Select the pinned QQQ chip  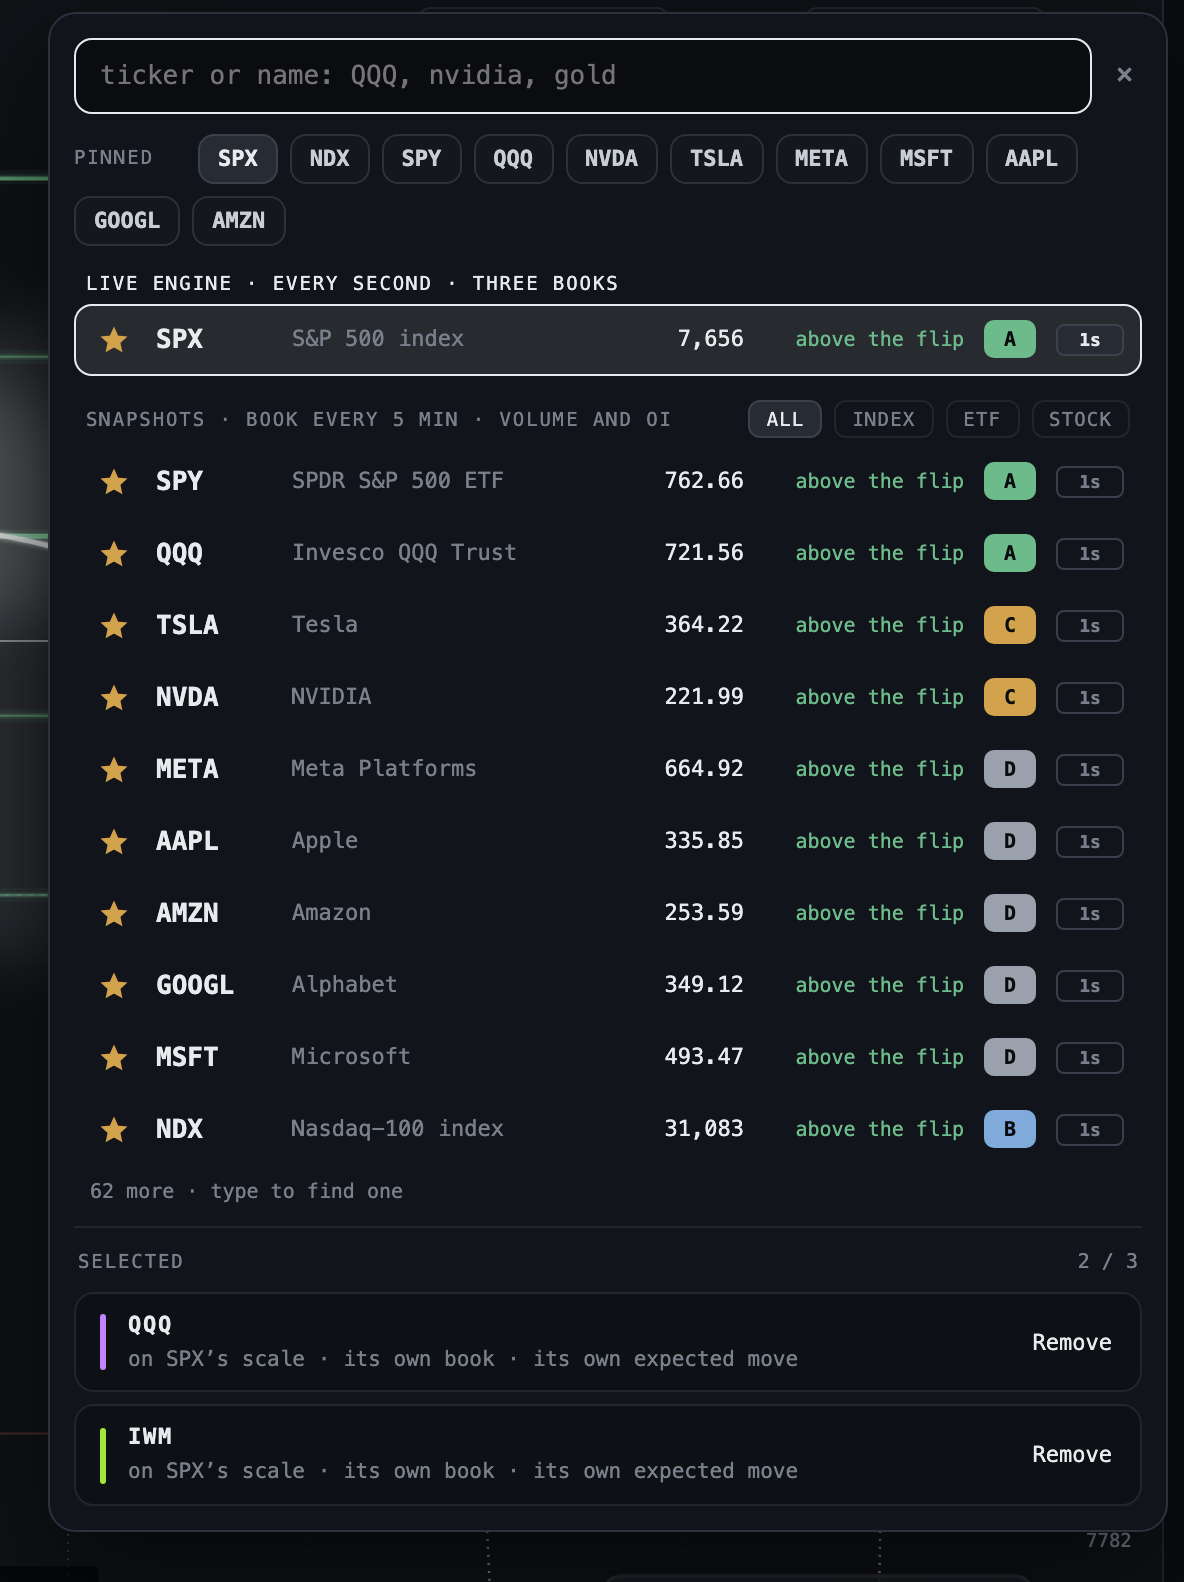[x=514, y=159]
